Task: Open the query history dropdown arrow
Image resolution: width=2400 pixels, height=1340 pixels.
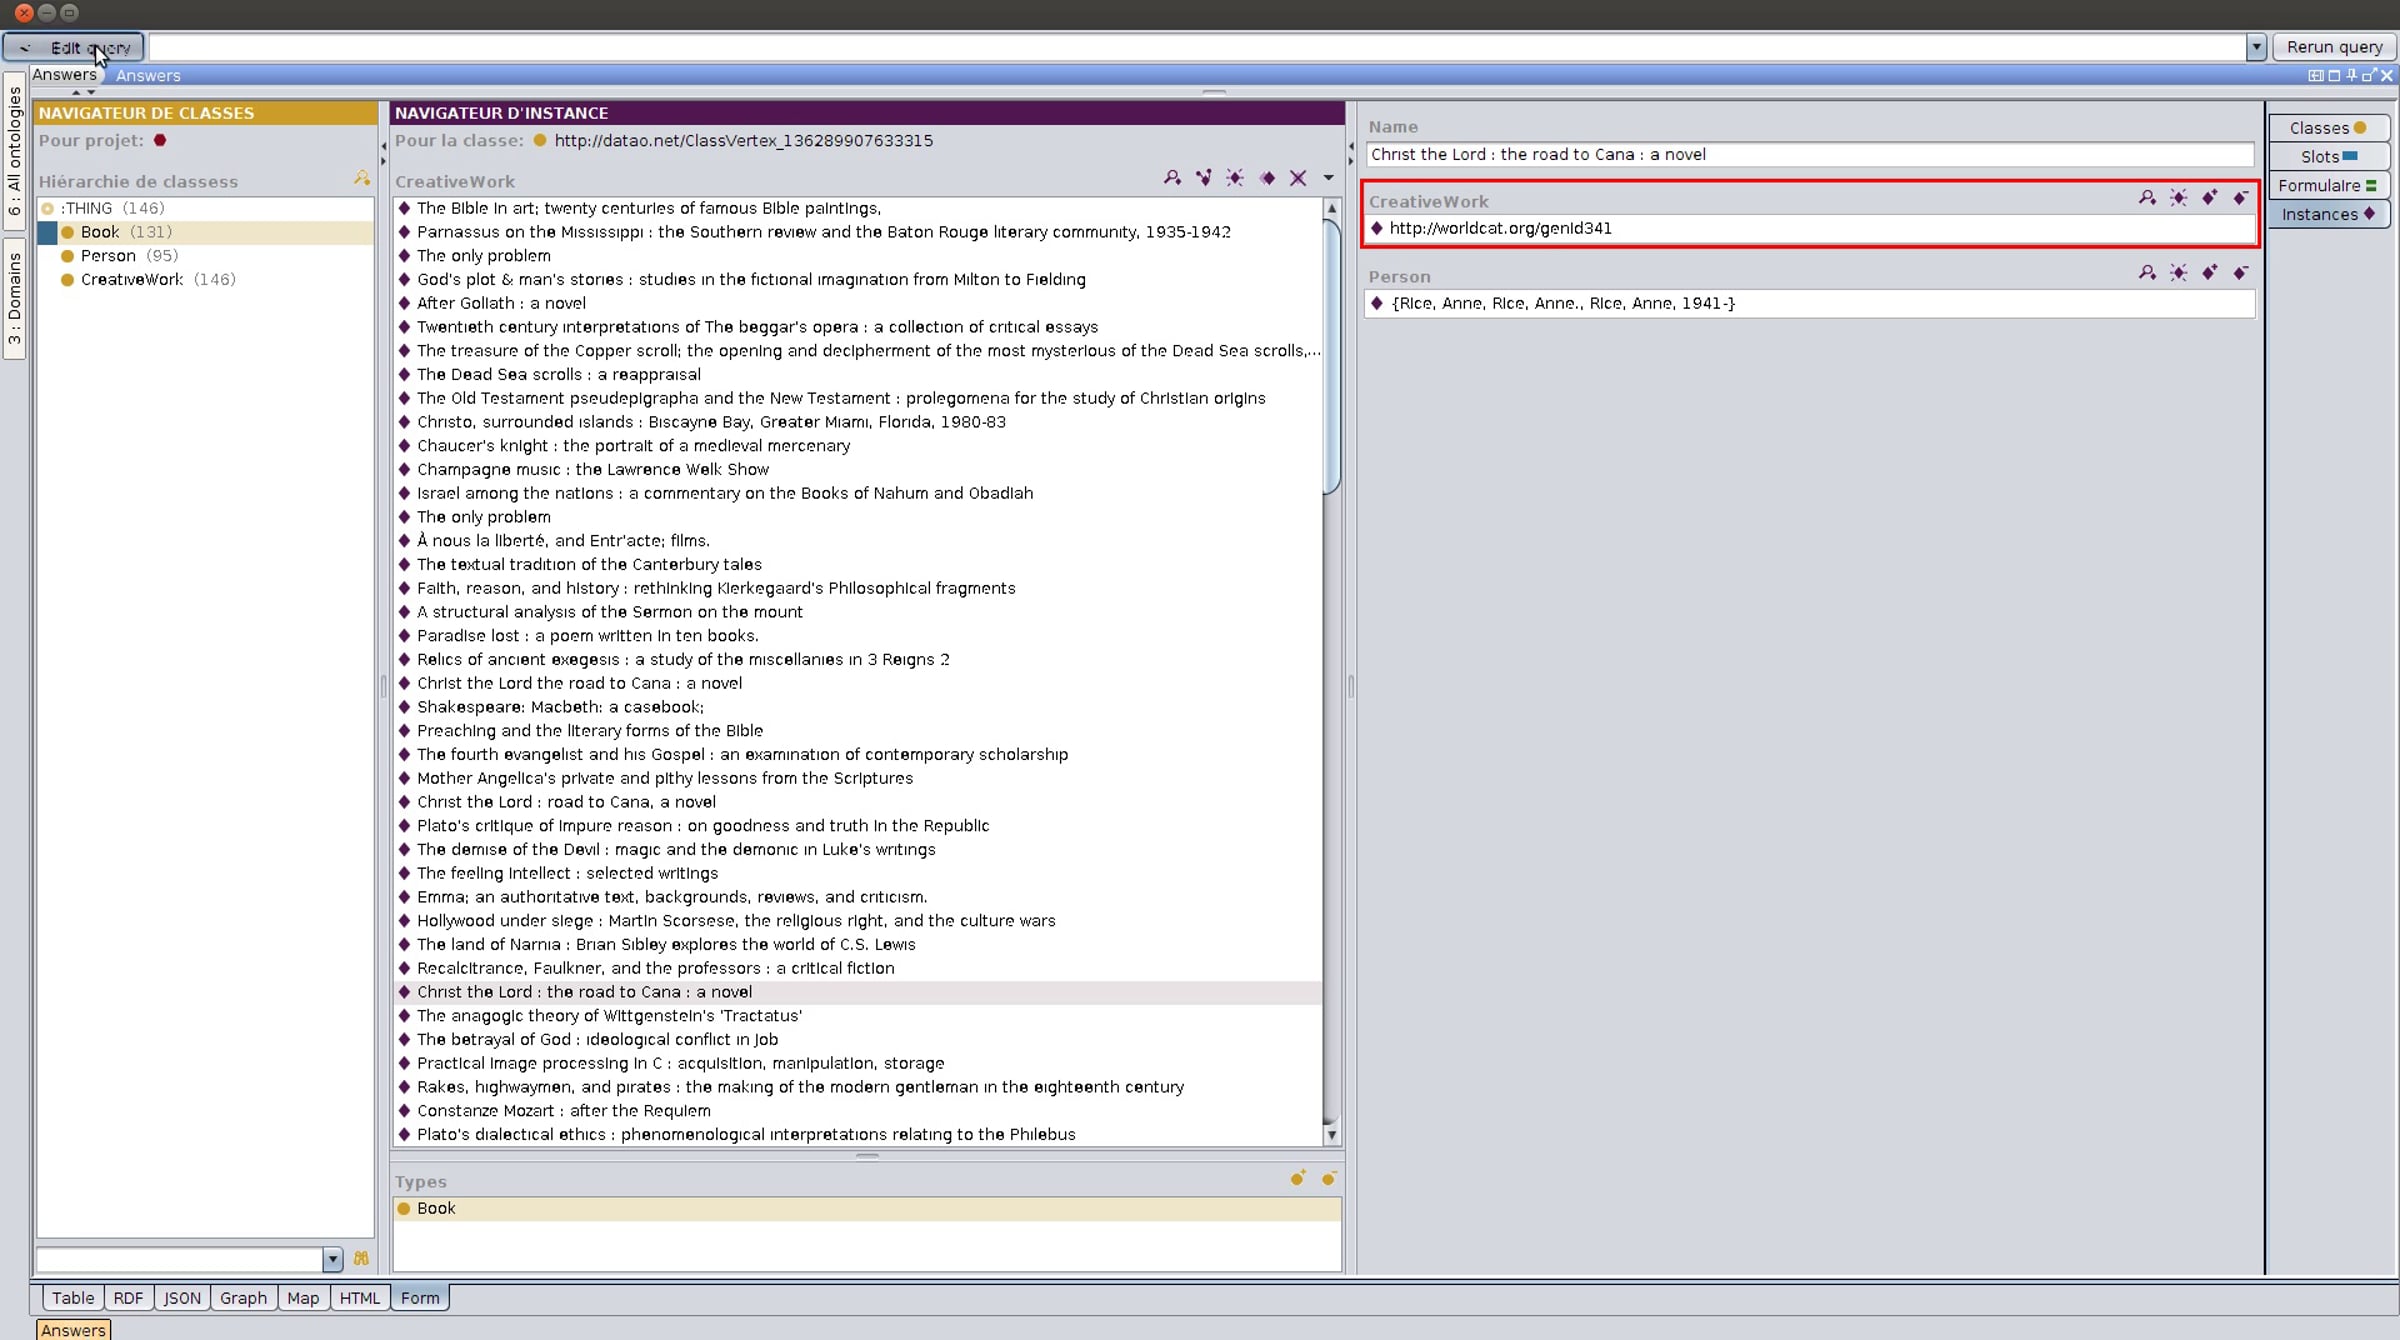Action: click(2256, 47)
